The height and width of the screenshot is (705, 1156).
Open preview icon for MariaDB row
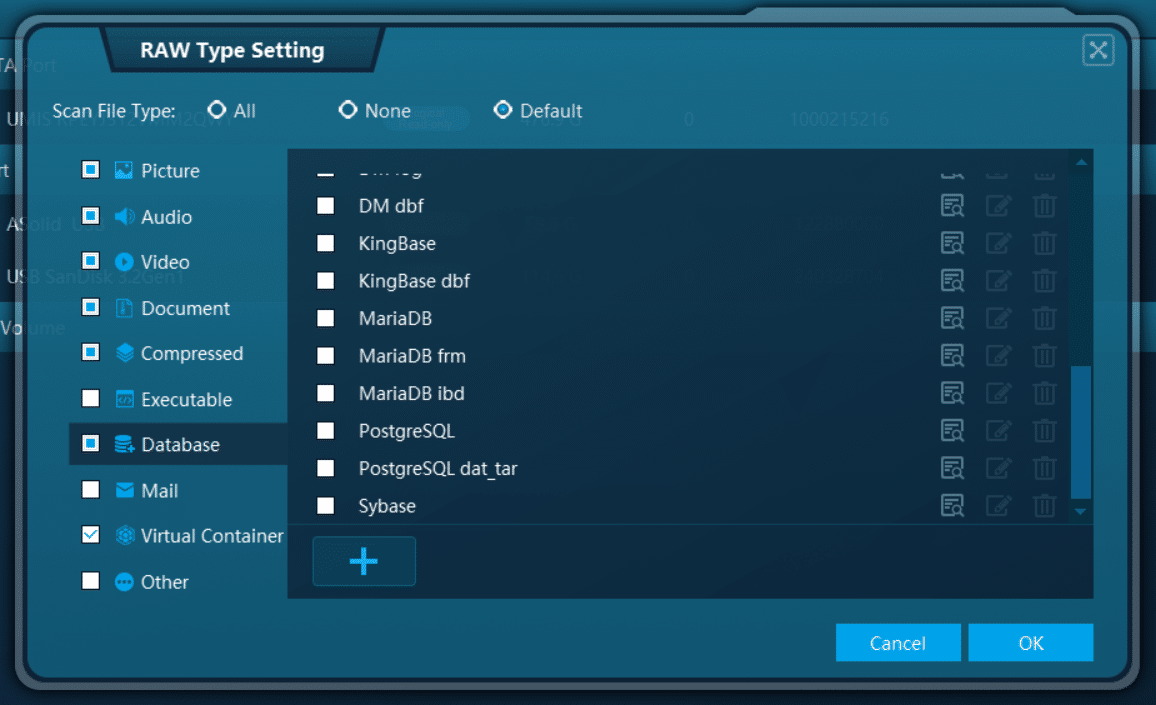(952, 319)
